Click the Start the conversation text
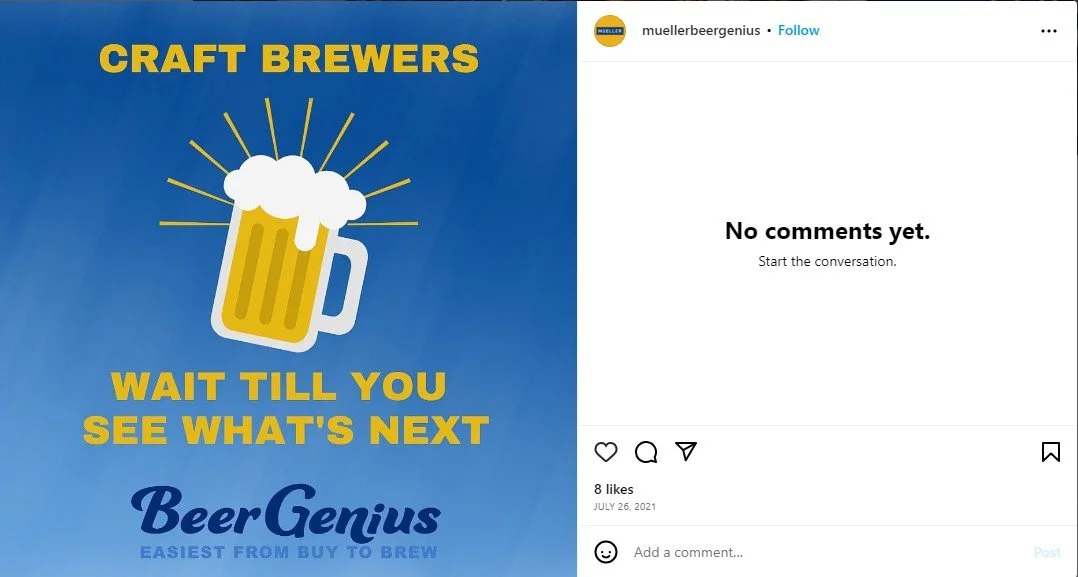This screenshot has width=1078, height=577. [x=827, y=261]
